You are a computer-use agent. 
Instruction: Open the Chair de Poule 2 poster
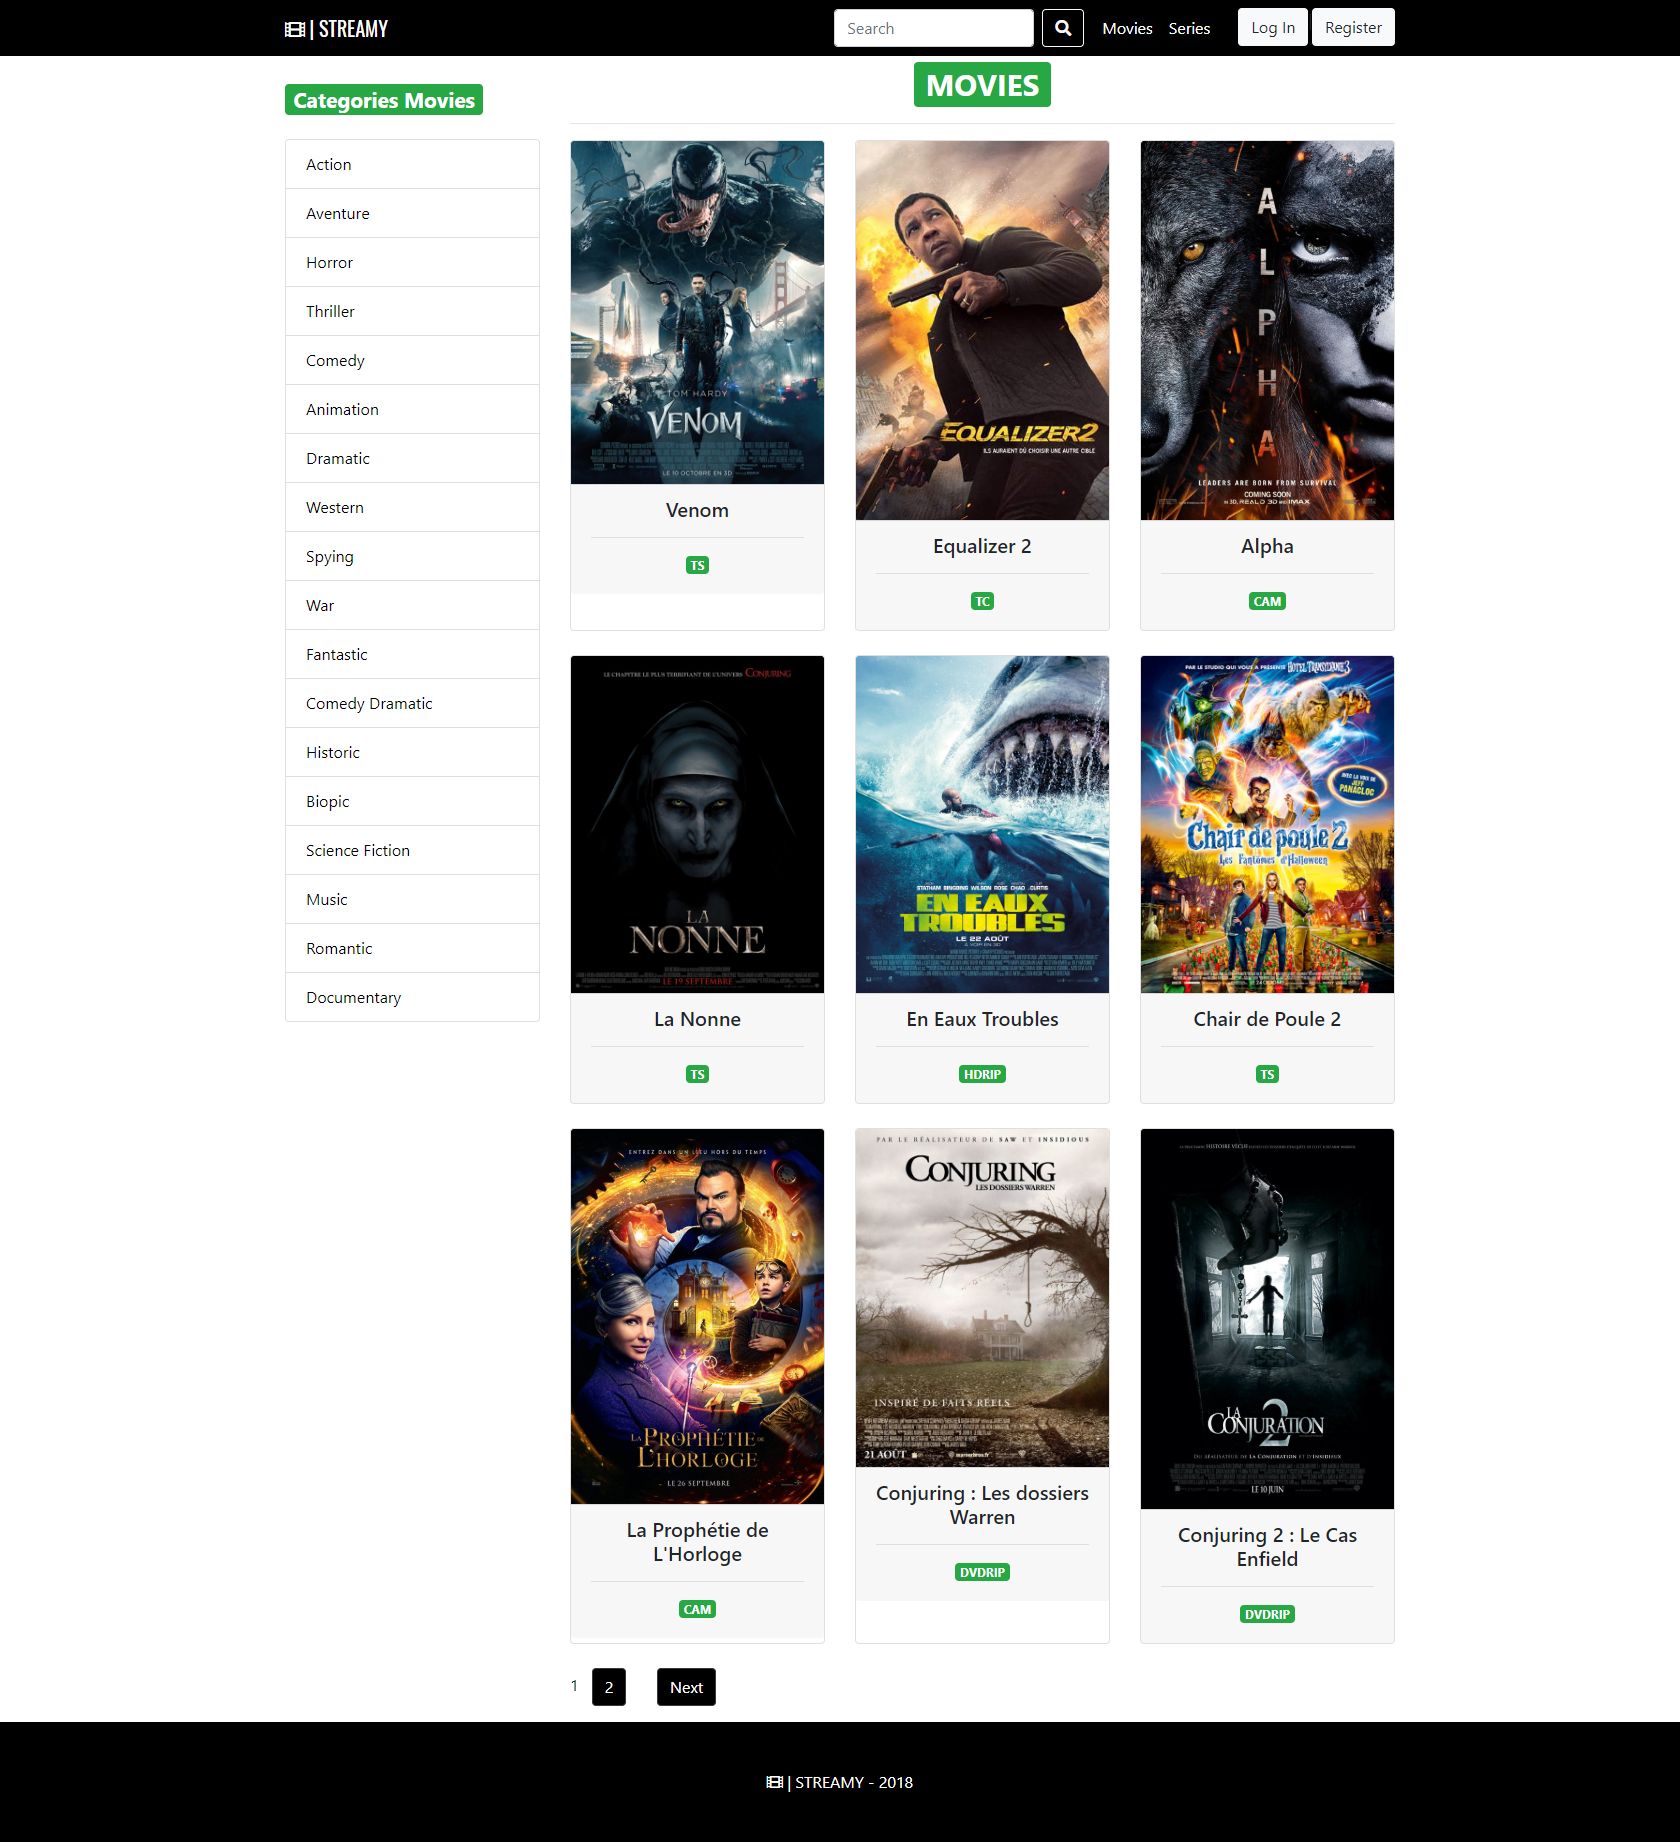(x=1267, y=824)
